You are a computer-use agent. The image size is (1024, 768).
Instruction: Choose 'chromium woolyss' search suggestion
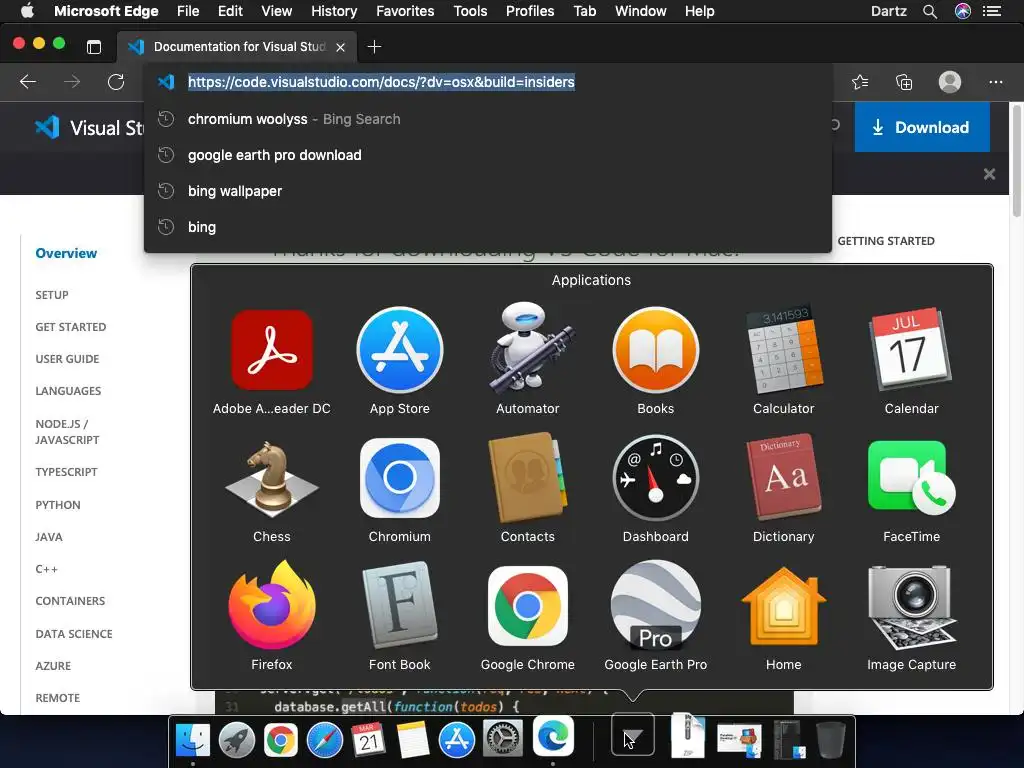[488, 119]
